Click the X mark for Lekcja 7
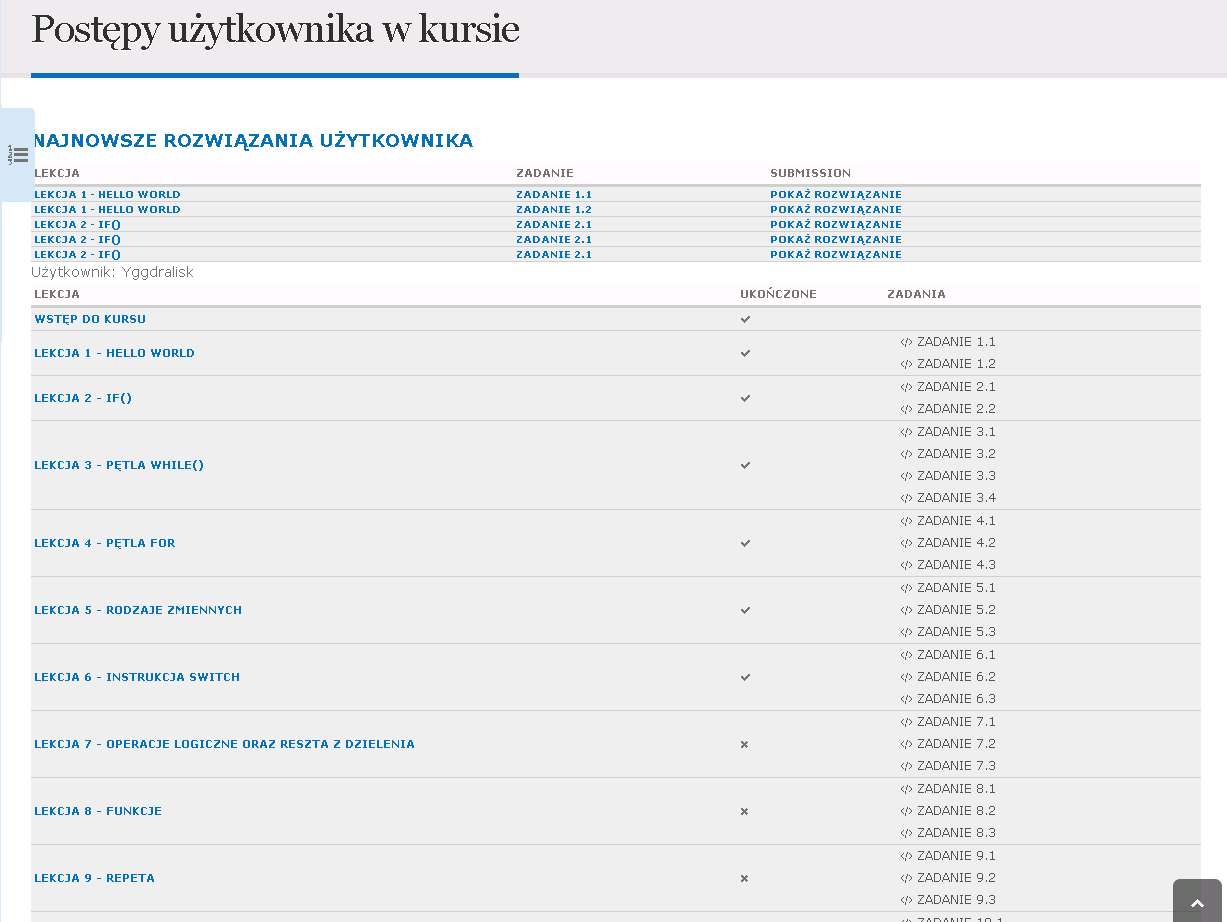This screenshot has height=922, width=1227. coord(744,744)
